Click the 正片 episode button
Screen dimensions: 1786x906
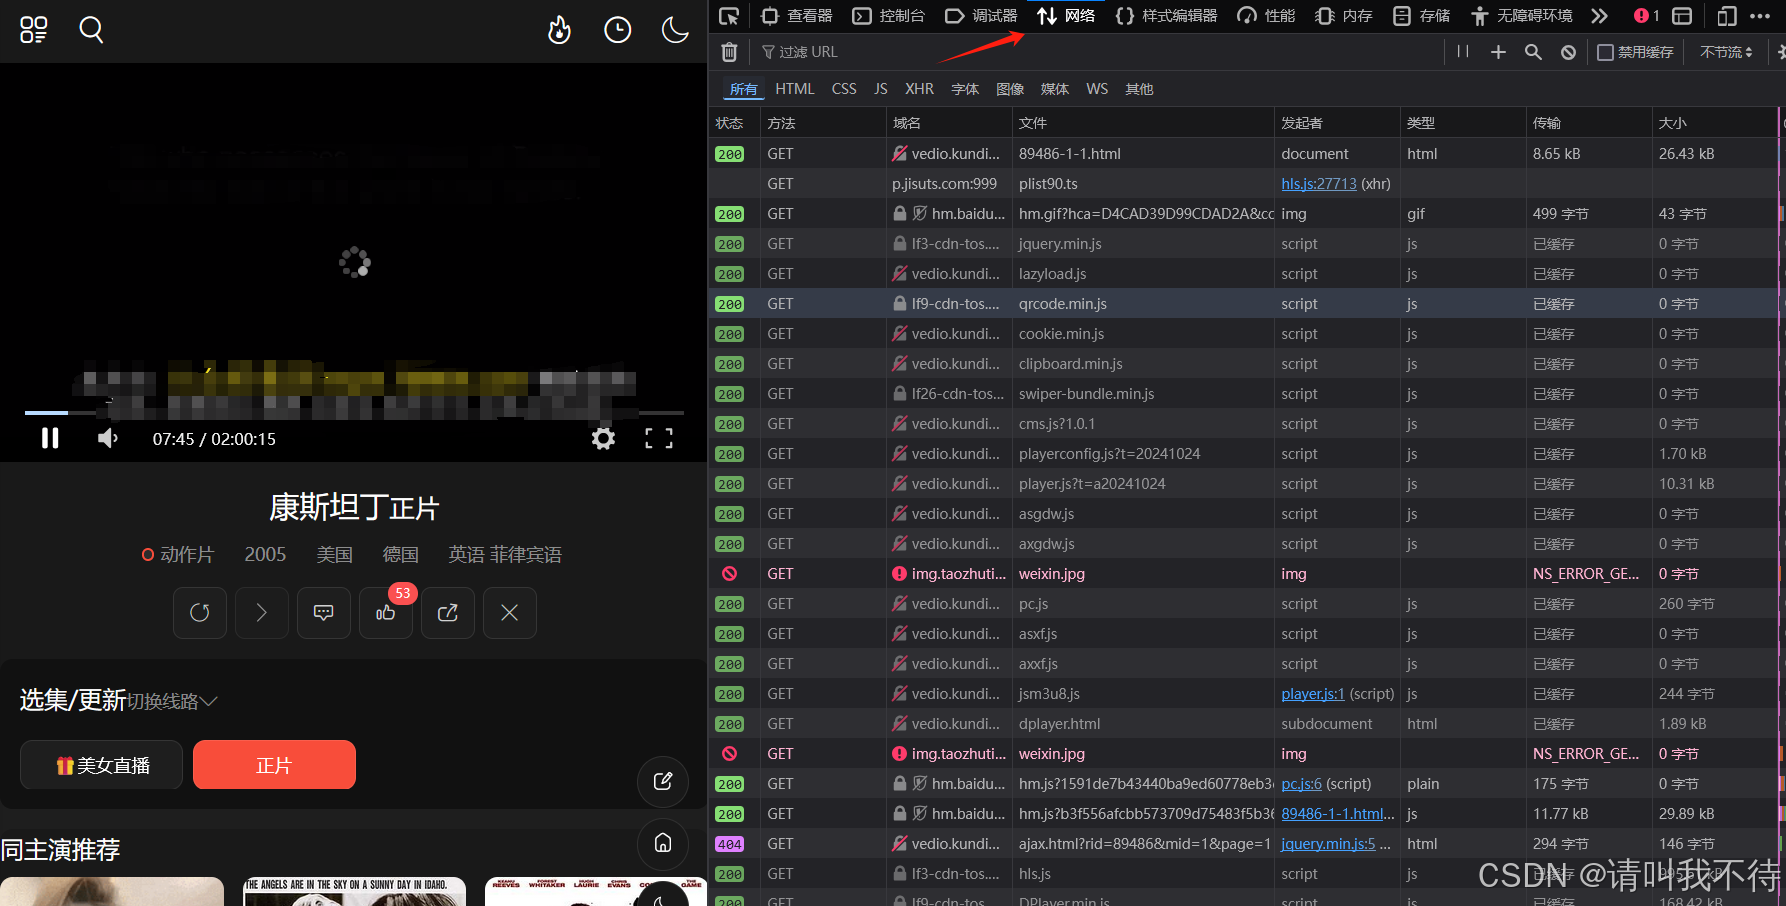pyautogui.click(x=274, y=765)
